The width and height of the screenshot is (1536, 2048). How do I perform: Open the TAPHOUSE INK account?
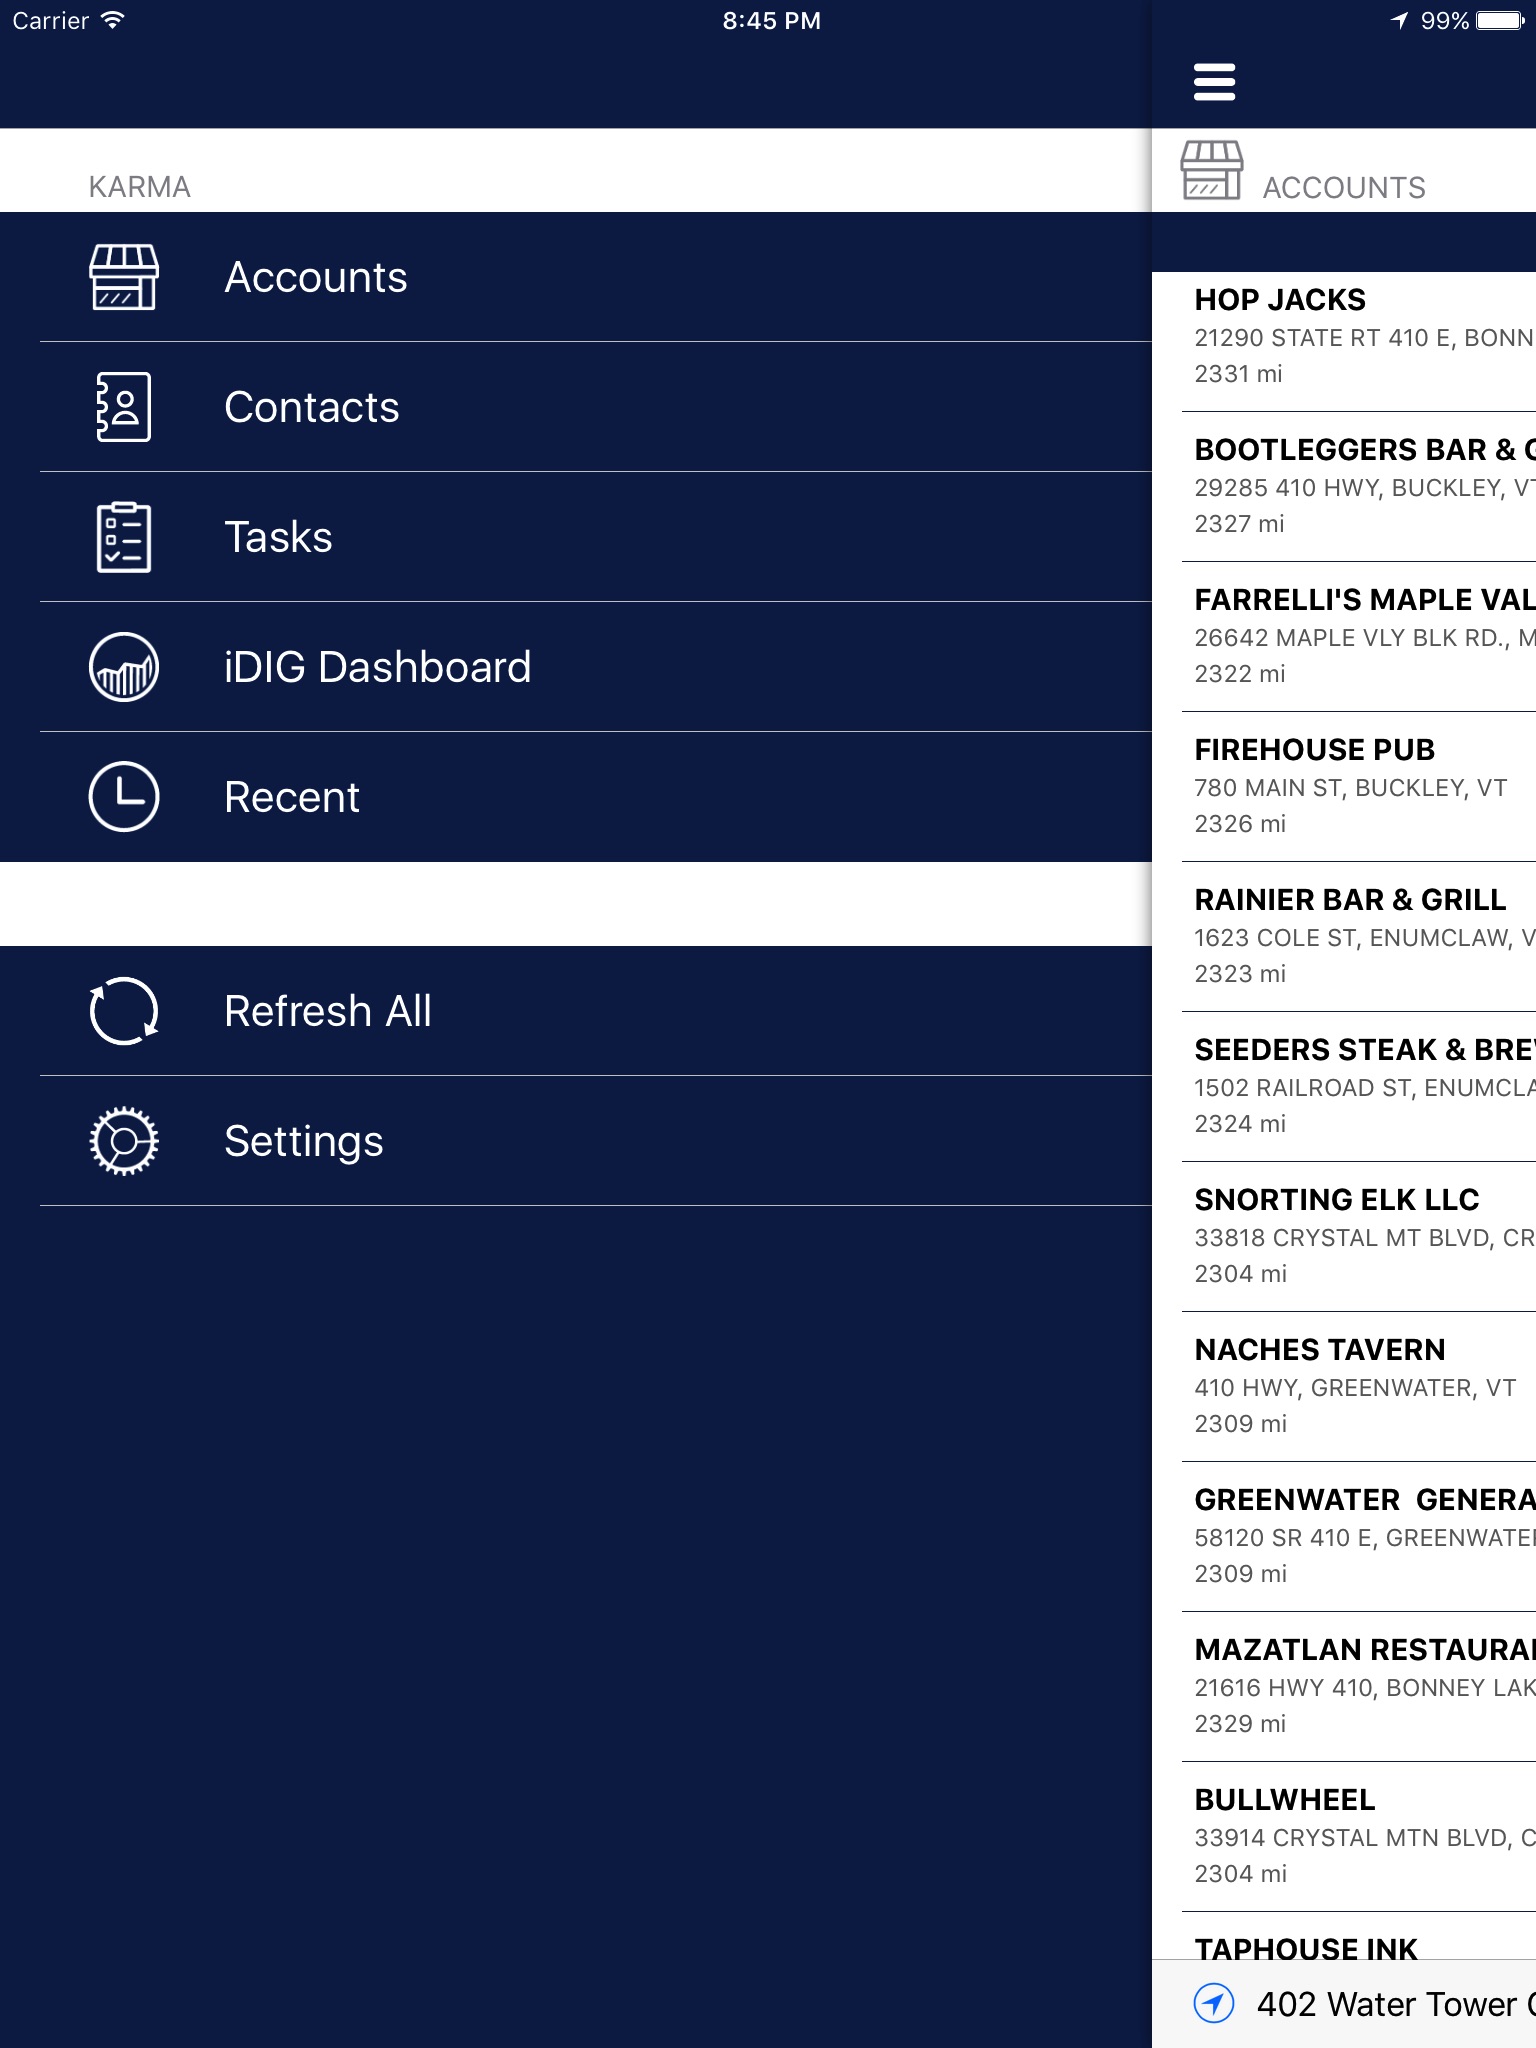click(1344, 1937)
